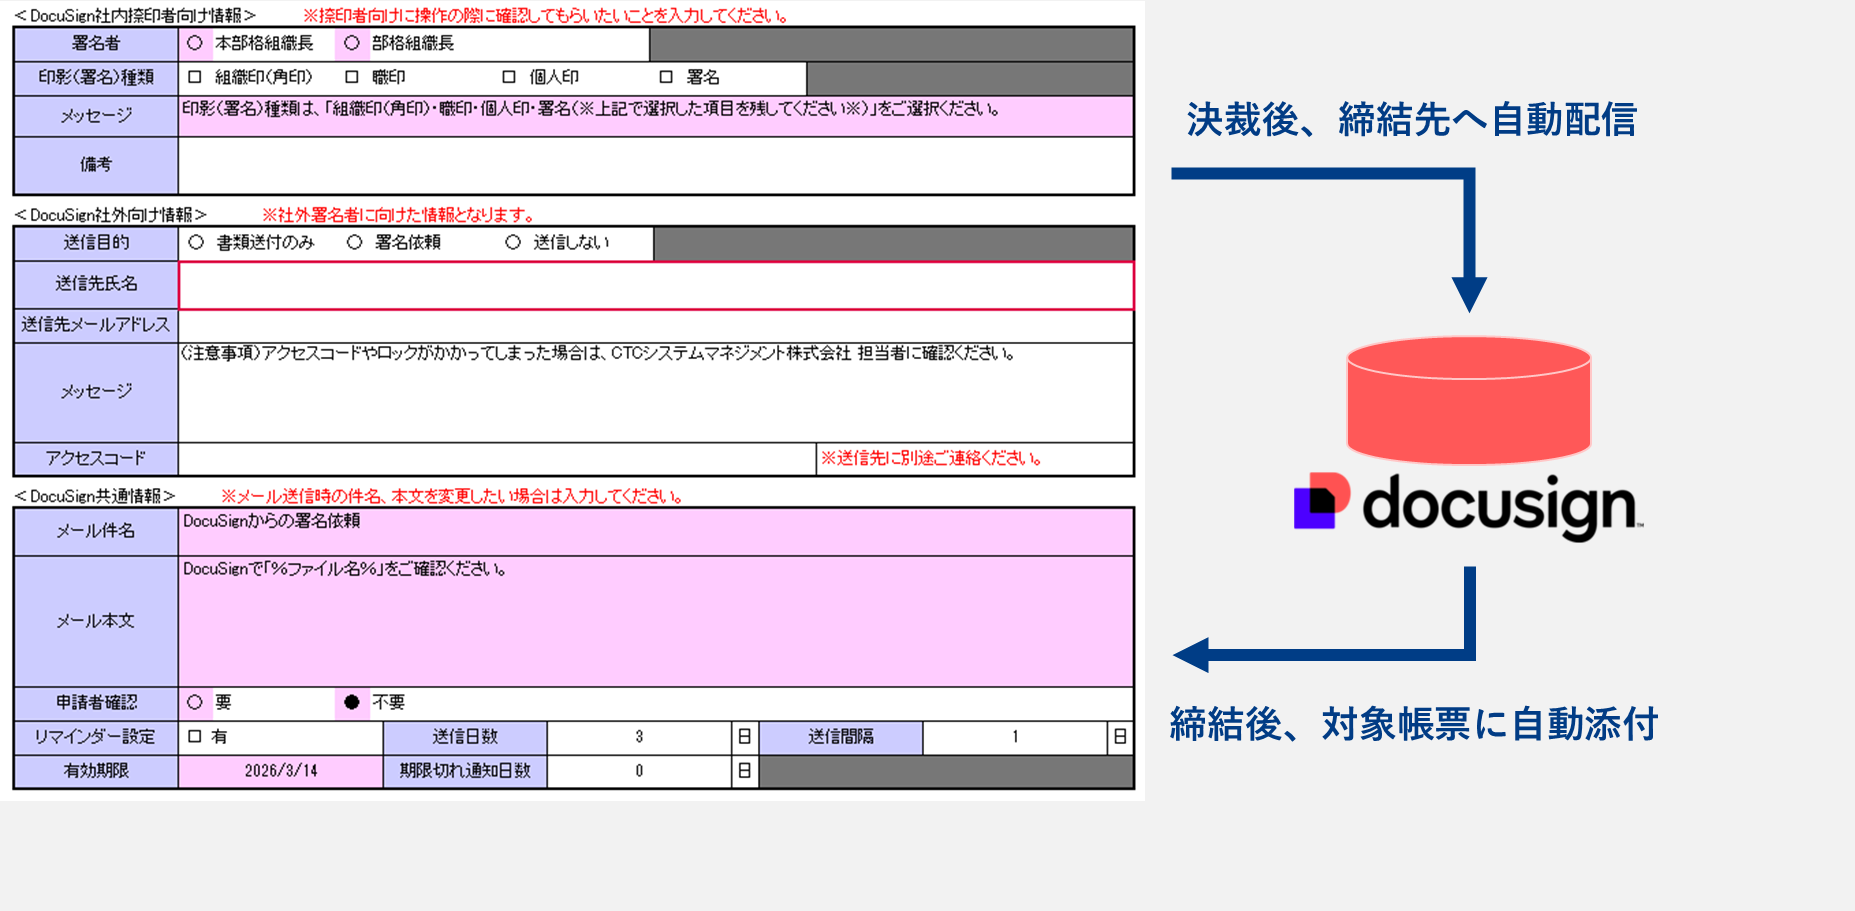Viewport: 1855px width, 911px height.
Task: Pick the 送信しない option
Action: click(x=513, y=242)
